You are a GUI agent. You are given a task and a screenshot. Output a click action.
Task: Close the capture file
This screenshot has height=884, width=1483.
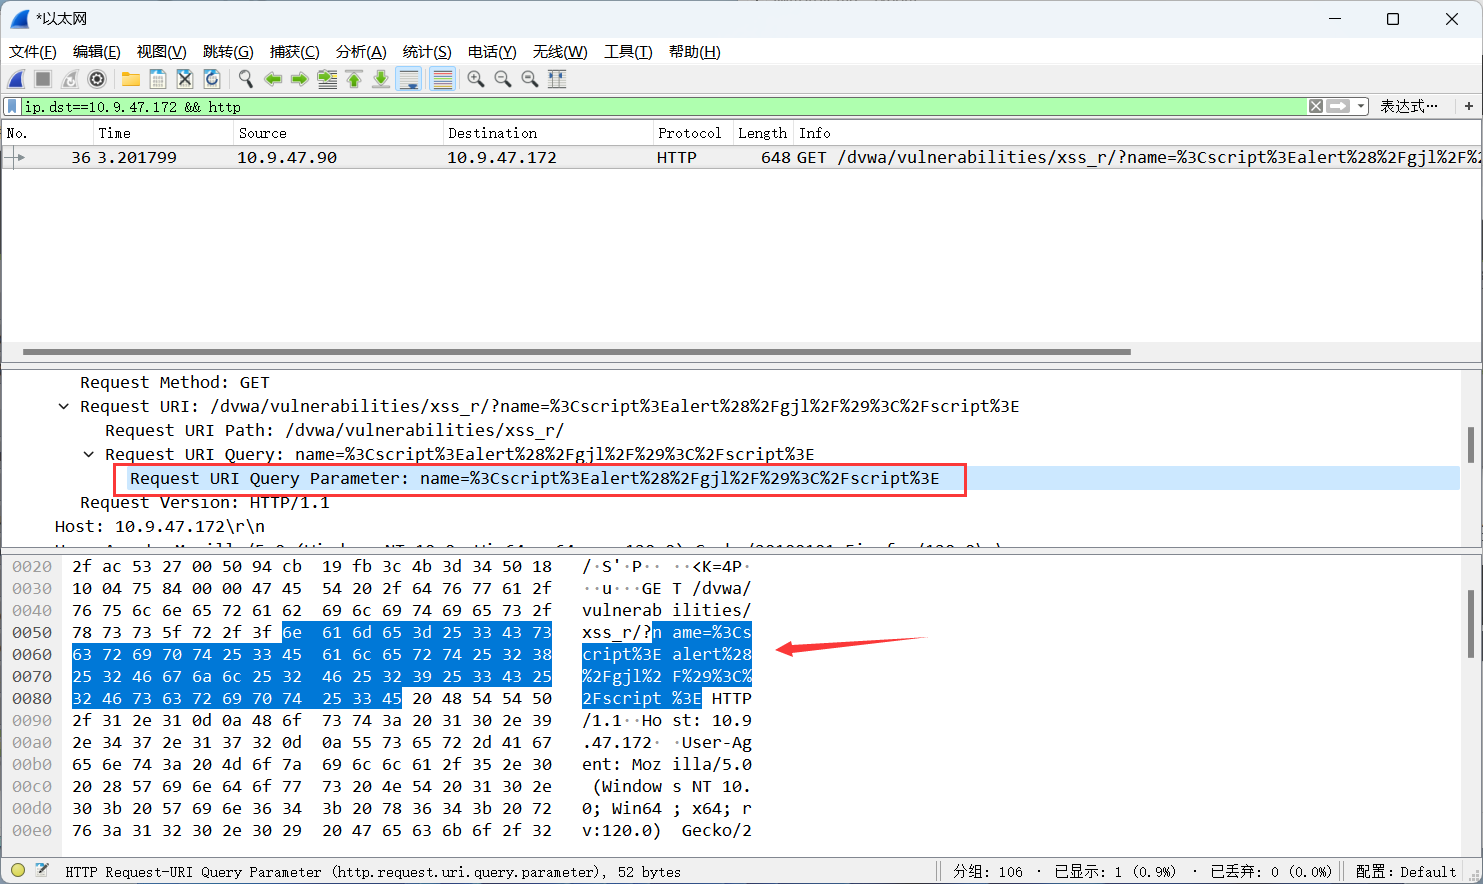pos(185,79)
